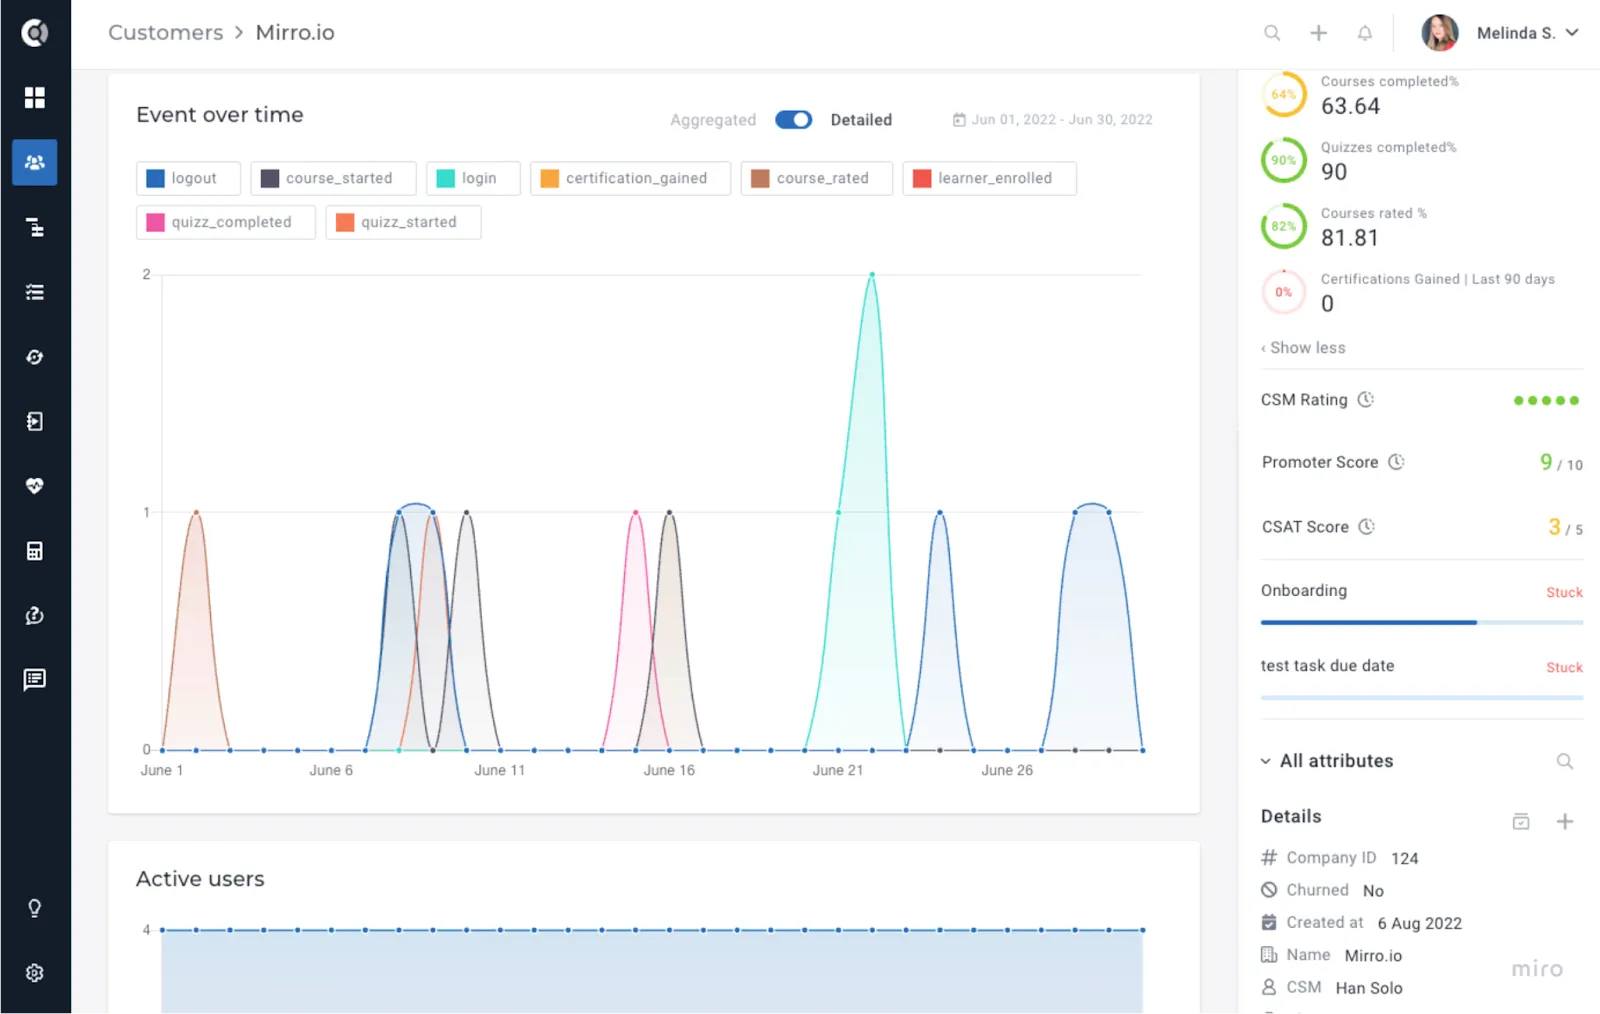Screen dimensions: 1600x1014
Task: Collapse metrics with Show less
Action: 1303,348
